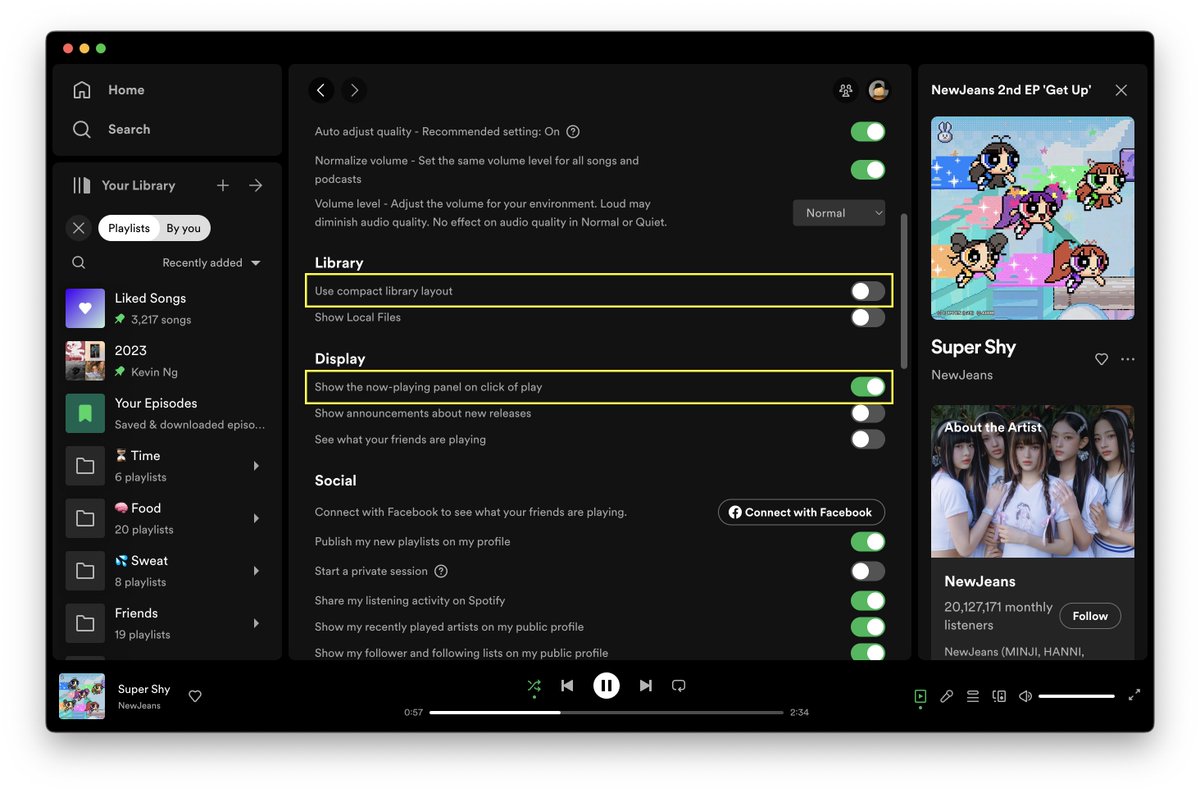The height and width of the screenshot is (793, 1200).
Task: Enable See what your friends are playing
Action: 868,439
